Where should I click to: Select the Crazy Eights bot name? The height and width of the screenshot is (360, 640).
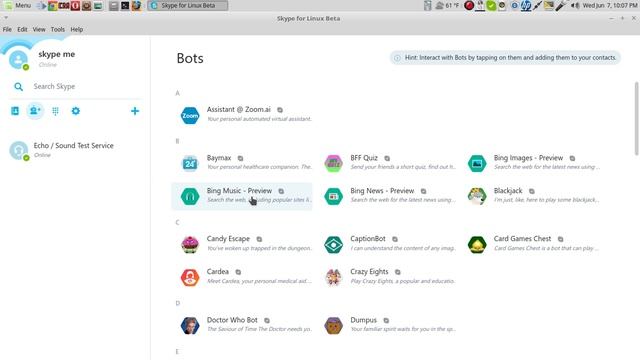[369, 272]
